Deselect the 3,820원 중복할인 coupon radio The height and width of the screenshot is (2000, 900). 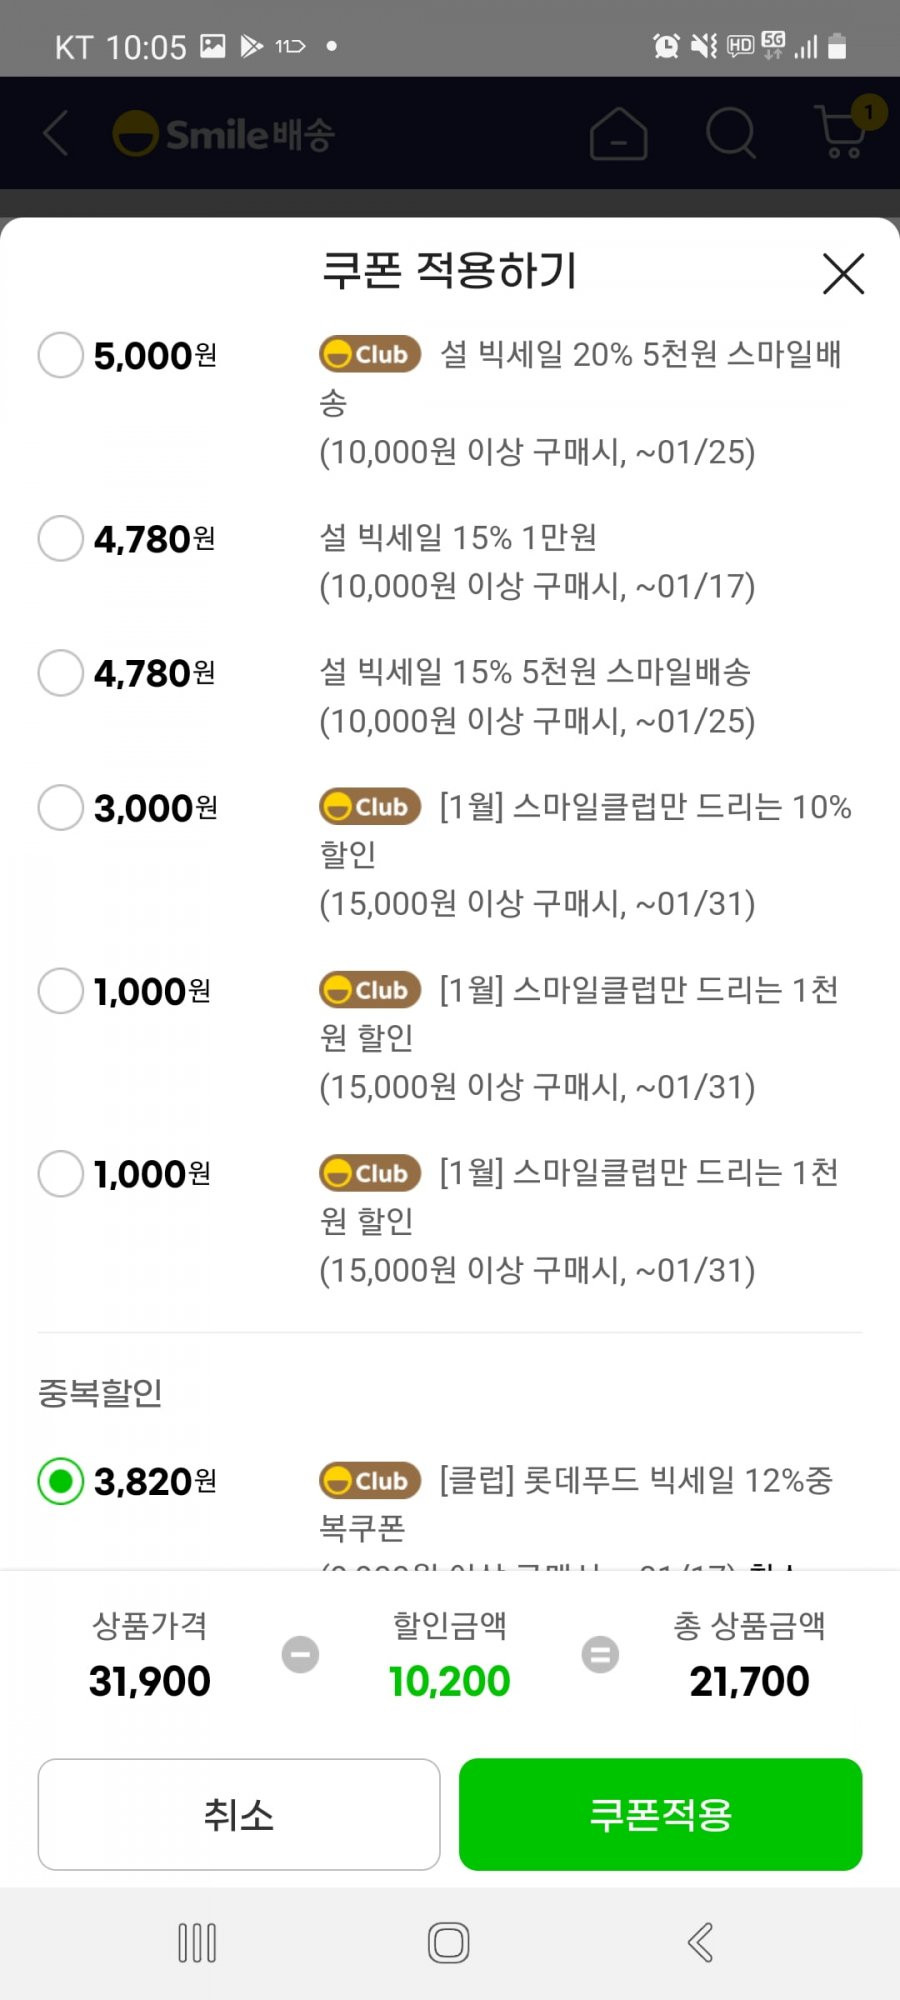pyautogui.click(x=60, y=1481)
